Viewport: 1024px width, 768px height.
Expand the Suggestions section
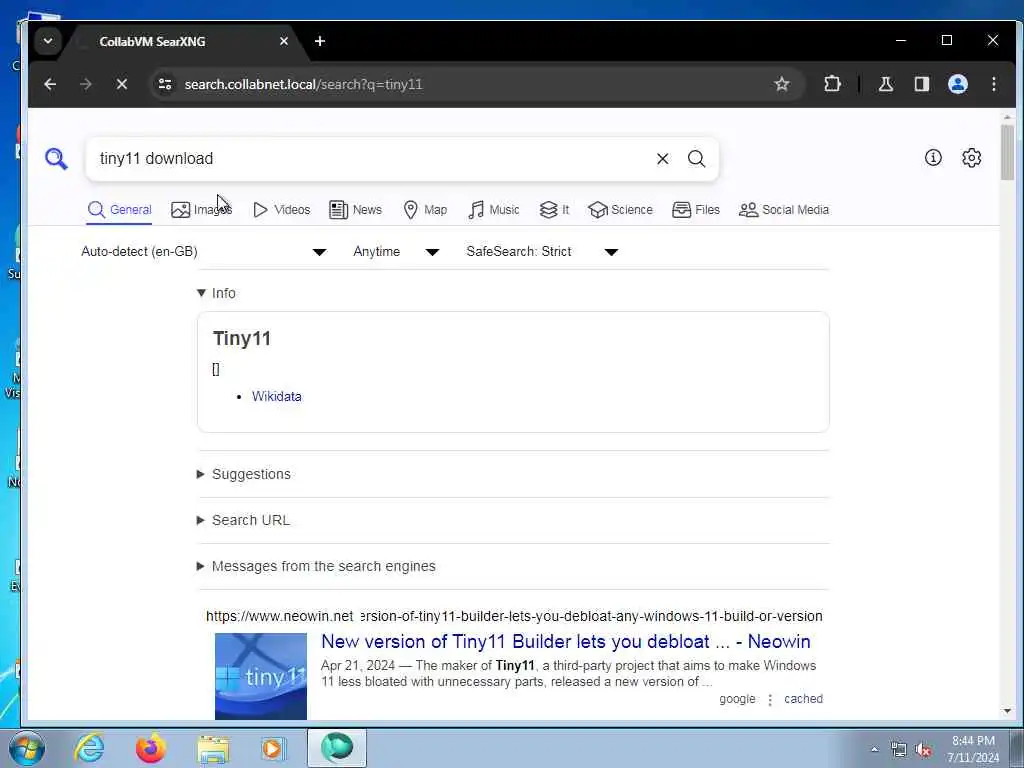[x=244, y=474]
